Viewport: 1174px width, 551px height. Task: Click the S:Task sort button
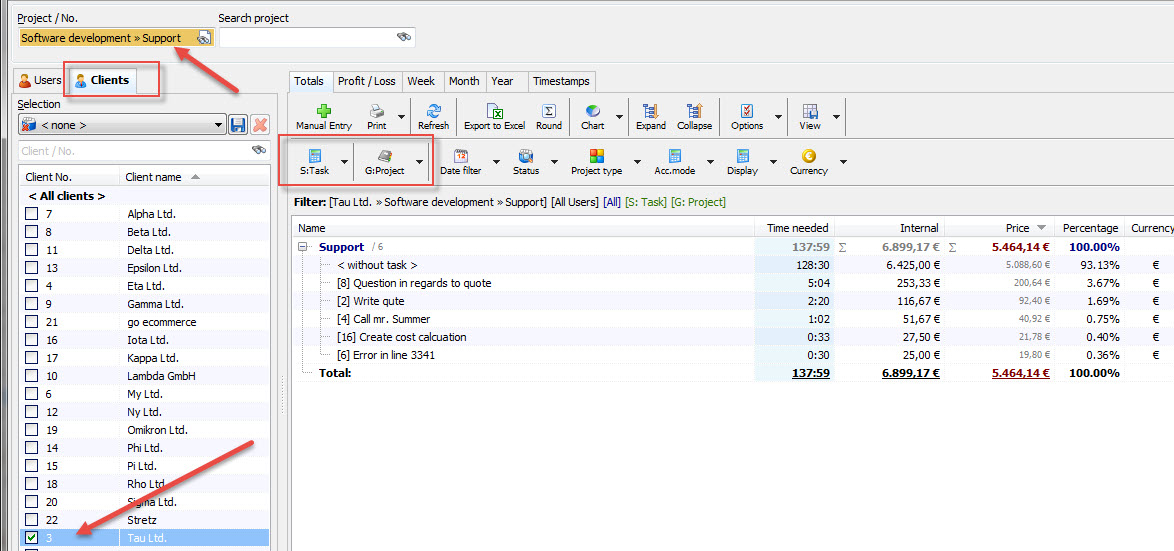314,161
